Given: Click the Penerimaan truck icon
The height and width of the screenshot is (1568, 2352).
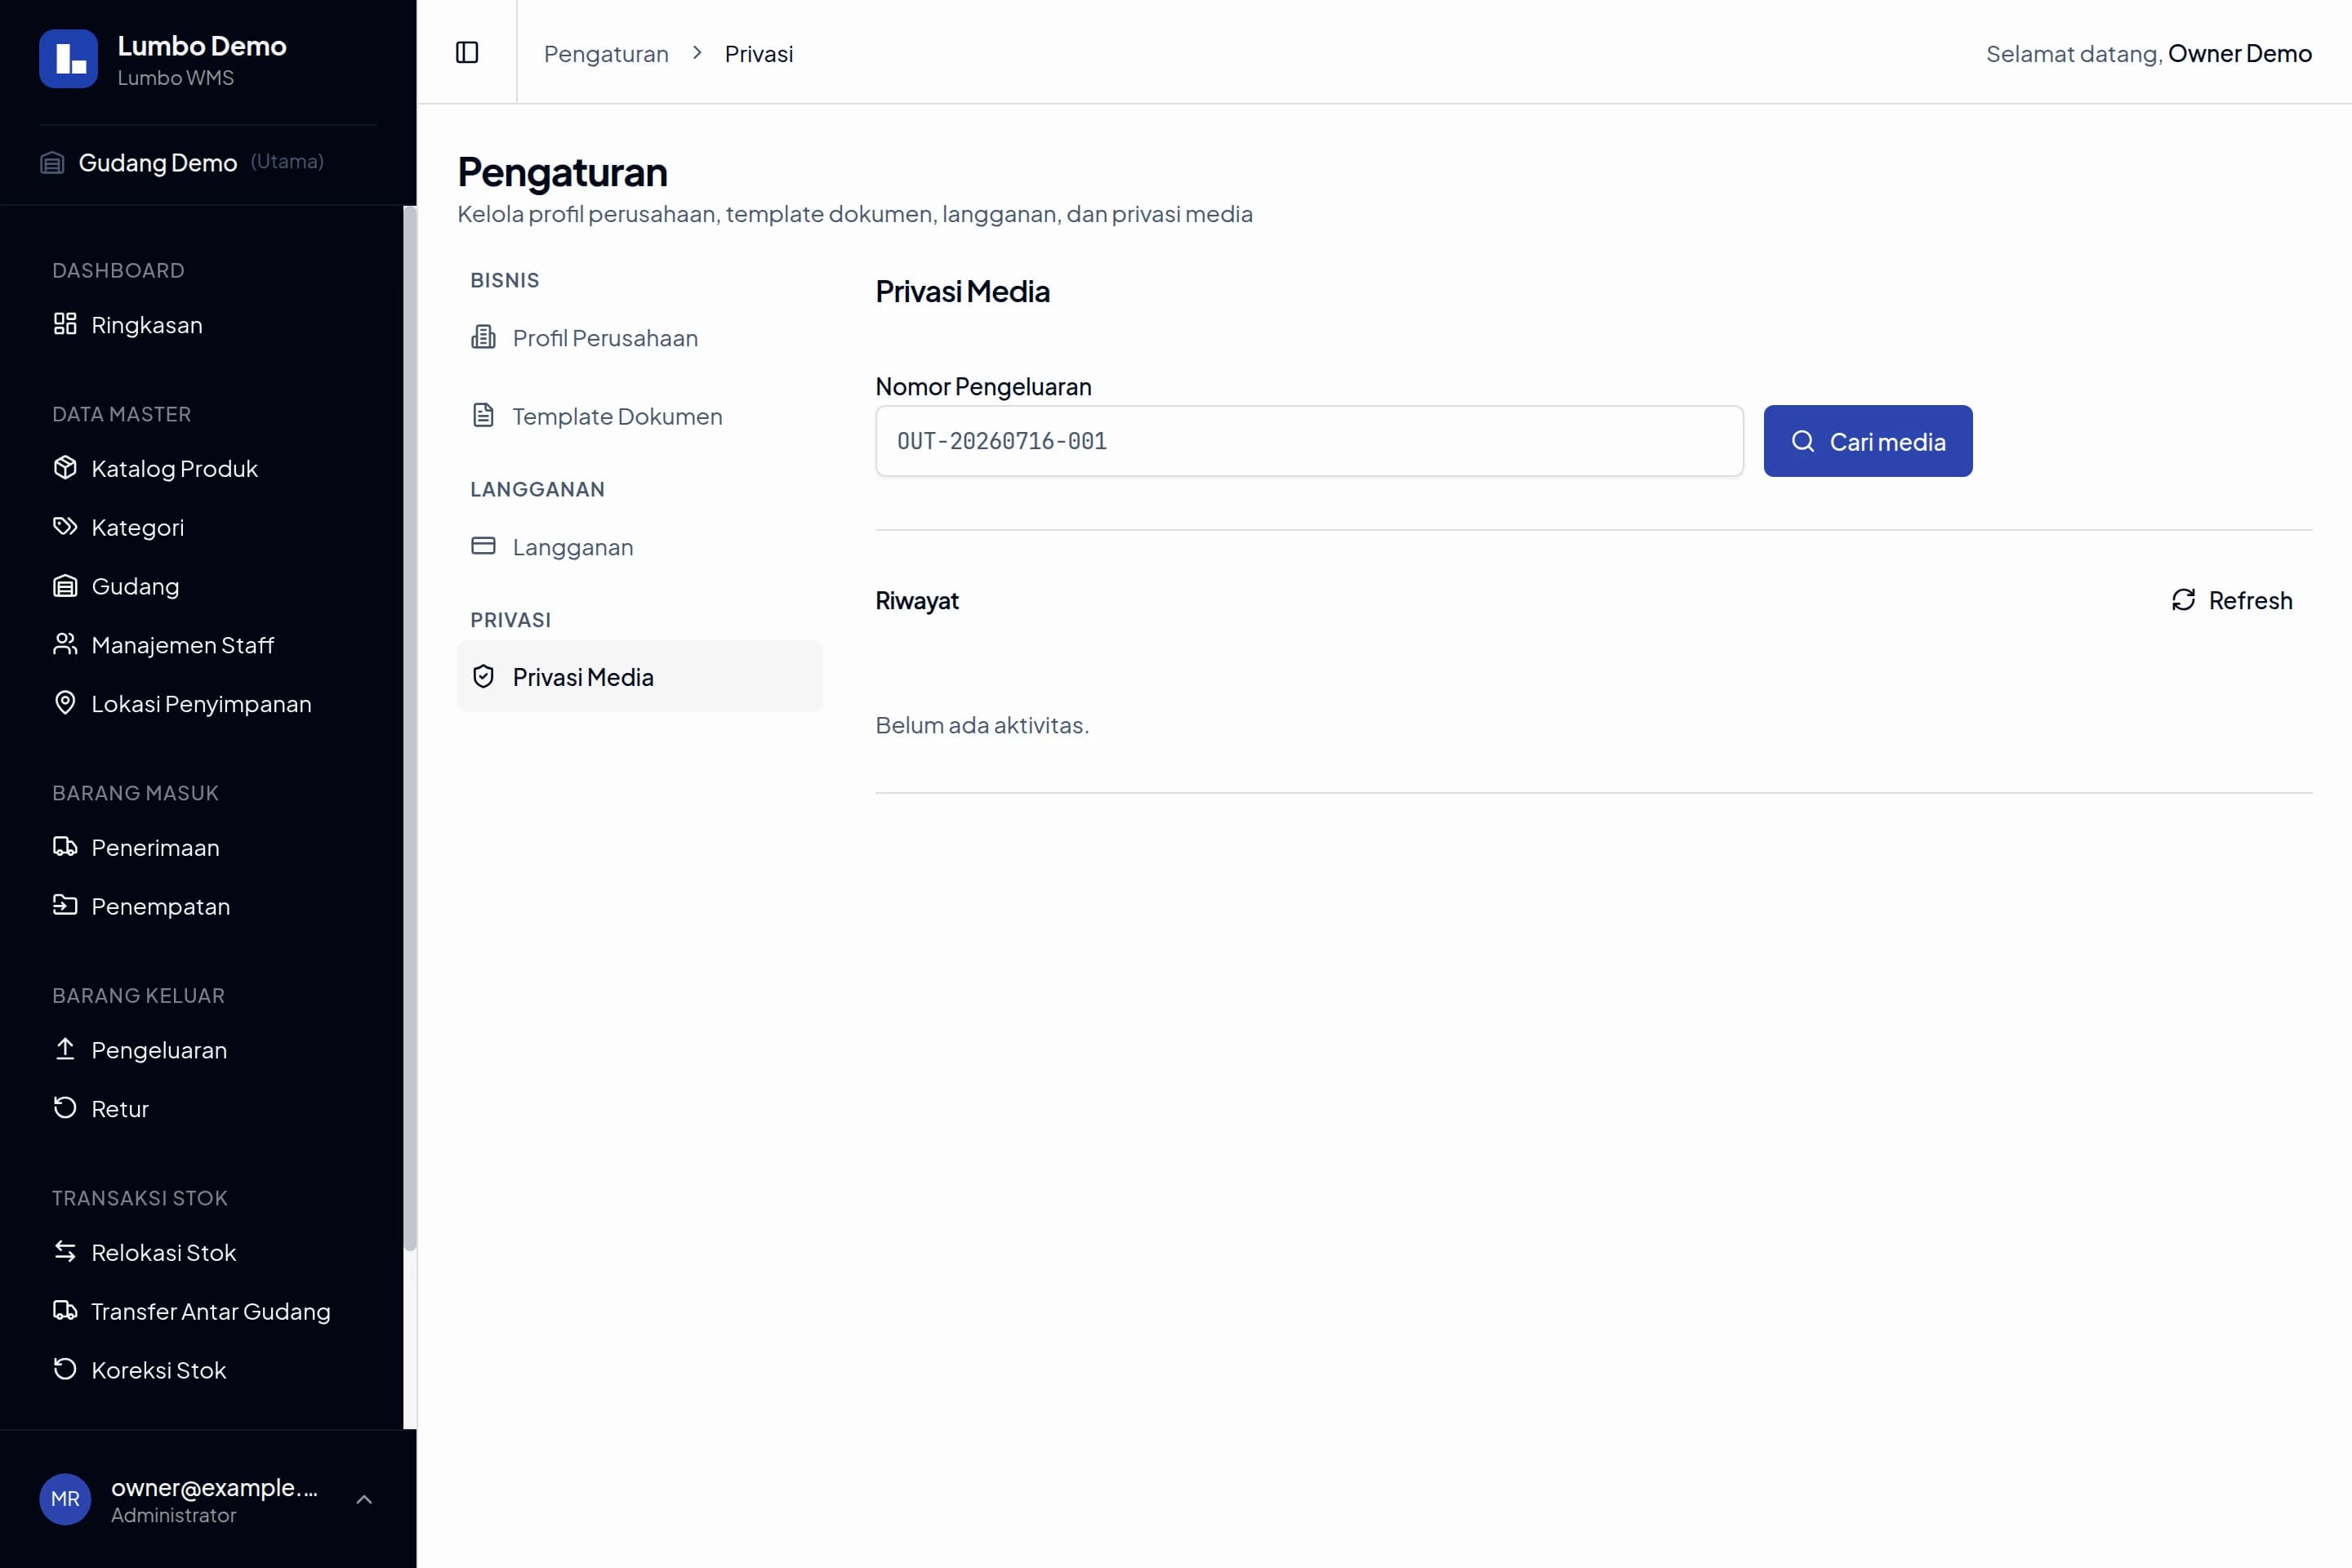Looking at the screenshot, I should 65,847.
